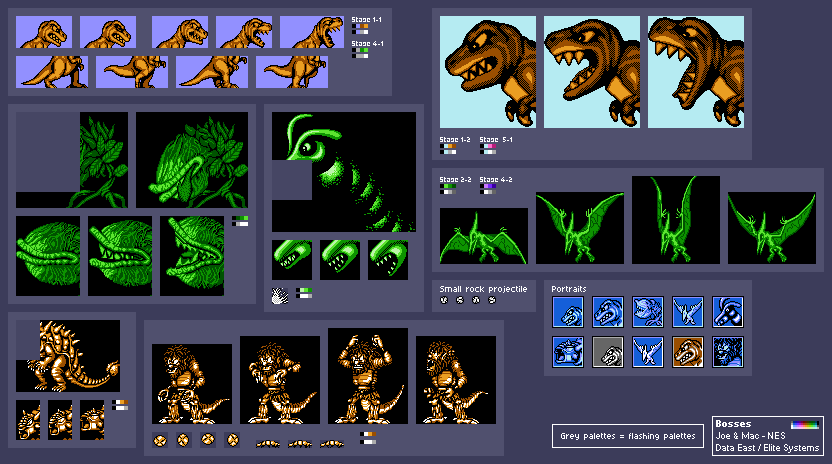Select the first orange ball sprite under the lion-man boss

(159, 439)
